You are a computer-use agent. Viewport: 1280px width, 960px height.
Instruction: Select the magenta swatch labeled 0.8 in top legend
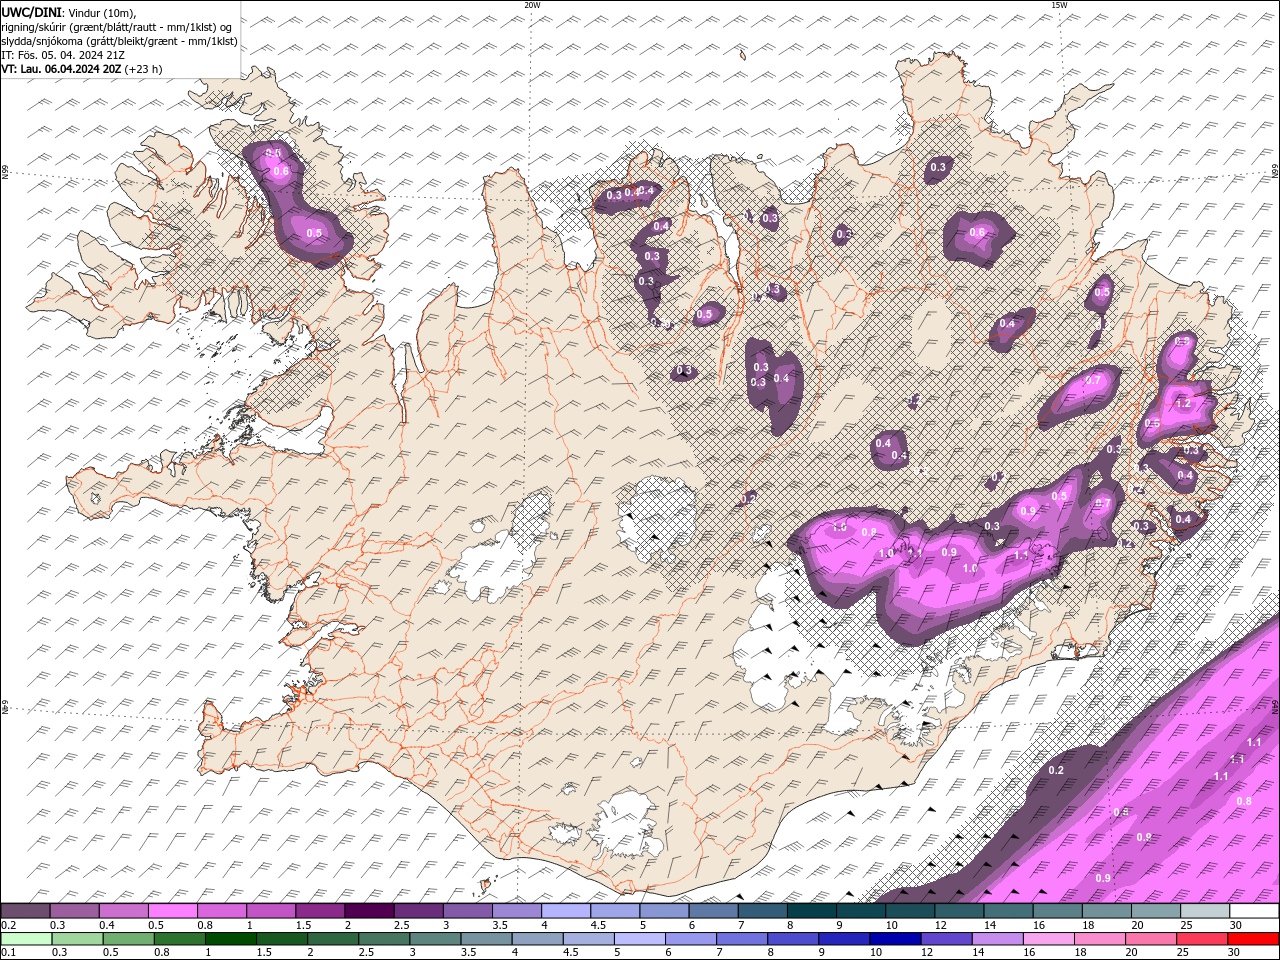[221, 911]
